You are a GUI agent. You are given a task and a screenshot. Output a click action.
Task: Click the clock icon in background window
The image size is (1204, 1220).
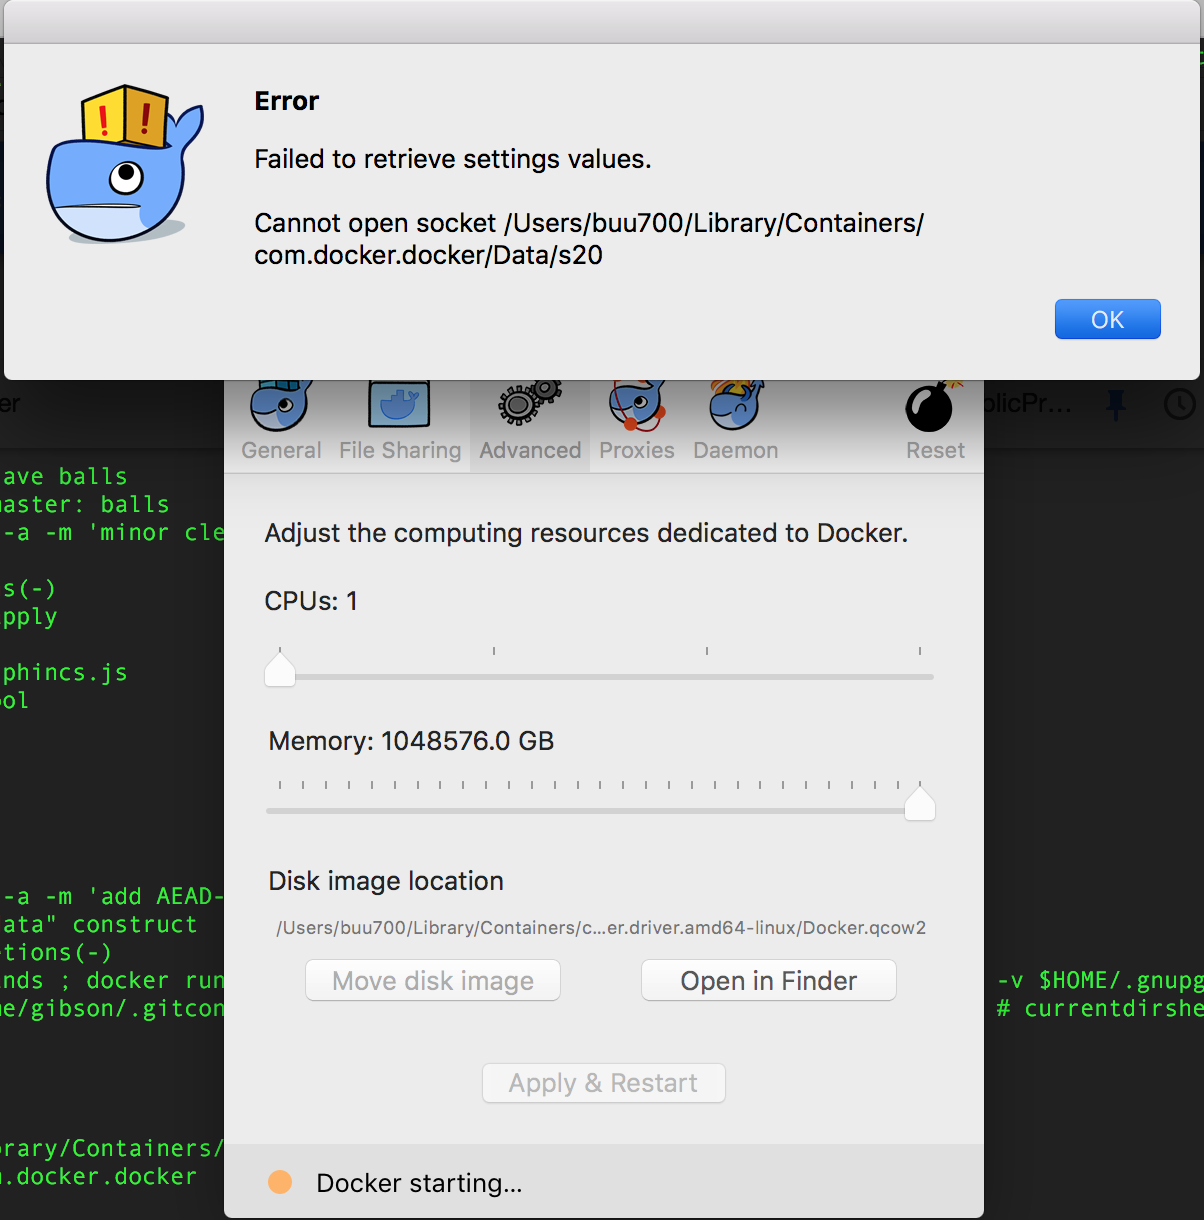1180,404
